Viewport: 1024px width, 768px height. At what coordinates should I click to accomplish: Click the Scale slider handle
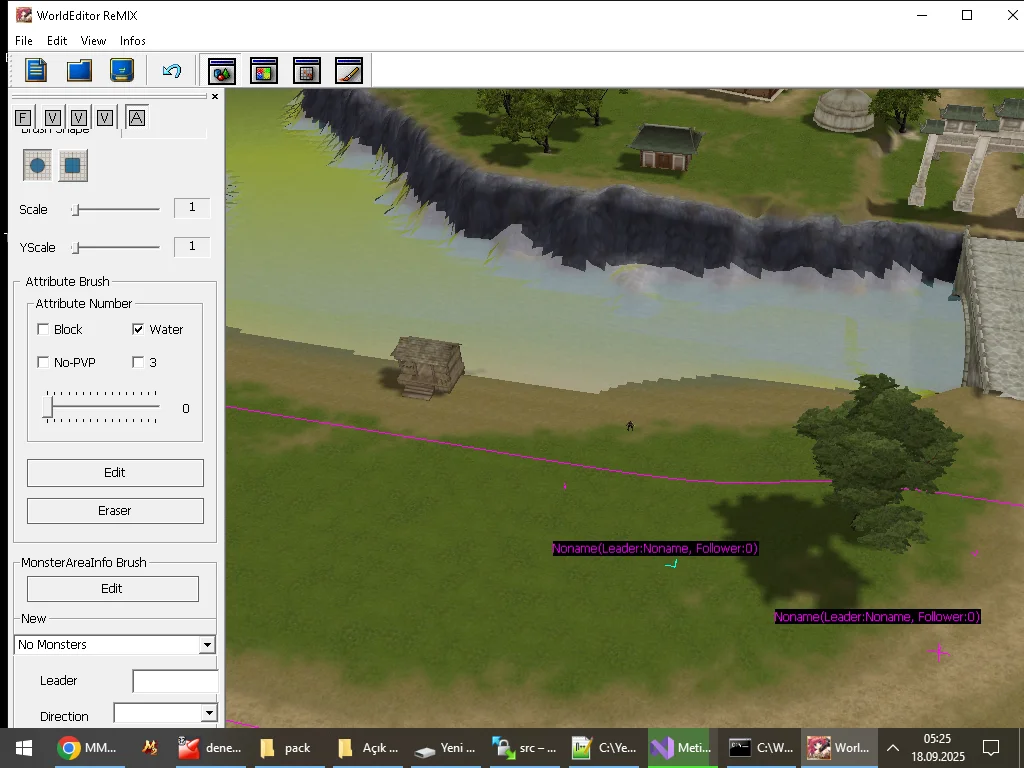click(x=75, y=210)
